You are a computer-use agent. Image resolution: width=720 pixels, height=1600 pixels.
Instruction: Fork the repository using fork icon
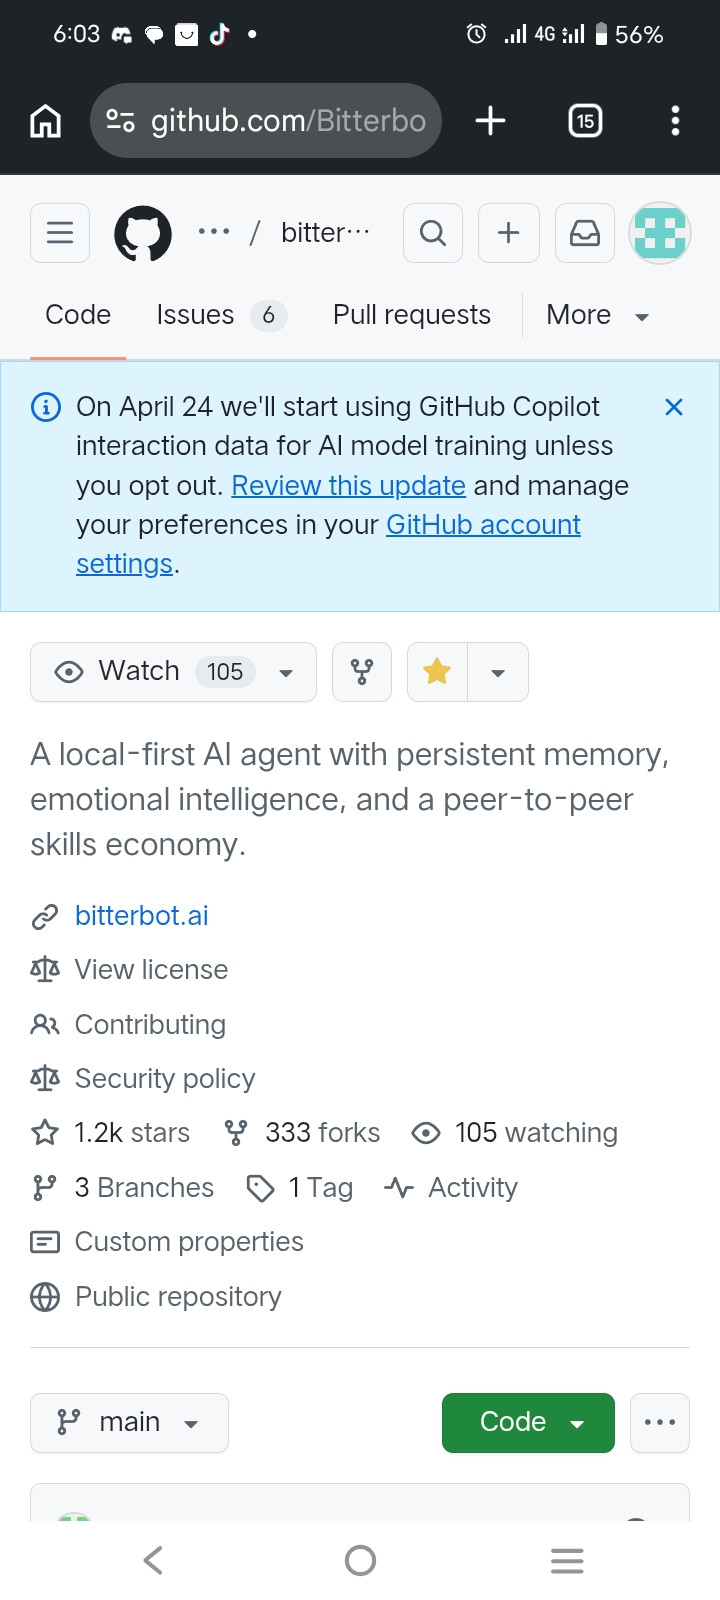point(362,672)
